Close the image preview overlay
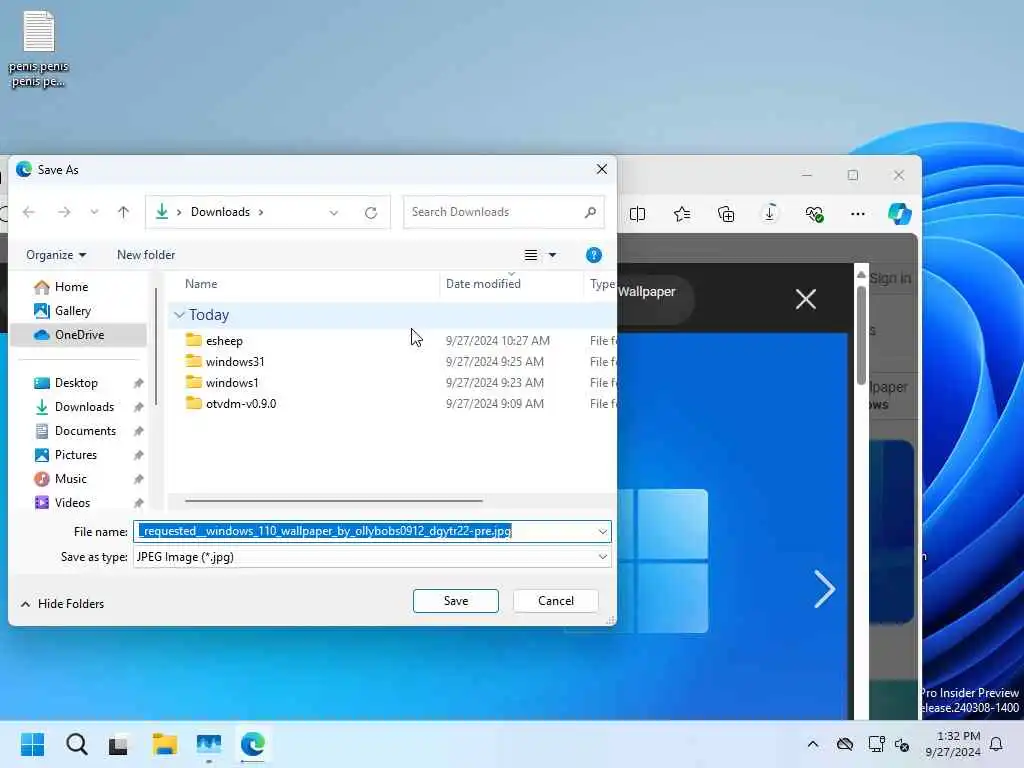Screen dimensions: 1024x768 tap(806, 299)
